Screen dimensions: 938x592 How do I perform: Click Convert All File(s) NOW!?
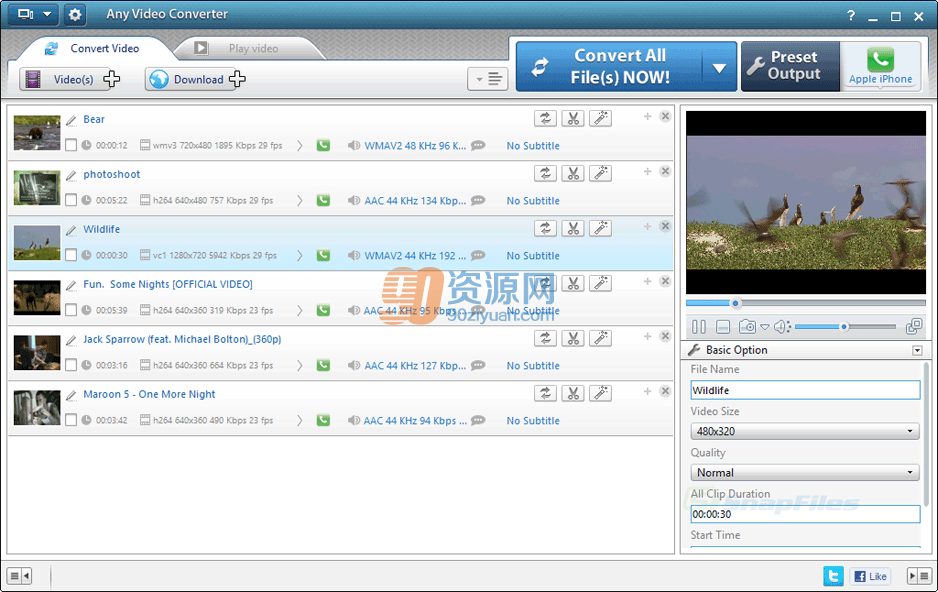tap(610, 66)
